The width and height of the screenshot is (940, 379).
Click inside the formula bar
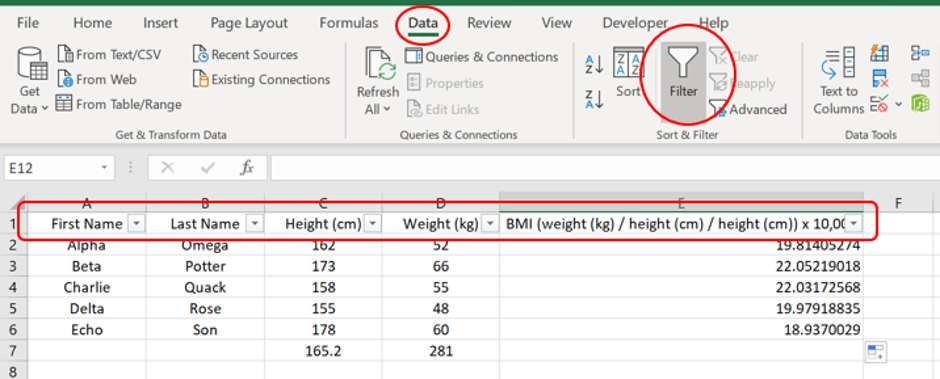(x=605, y=168)
